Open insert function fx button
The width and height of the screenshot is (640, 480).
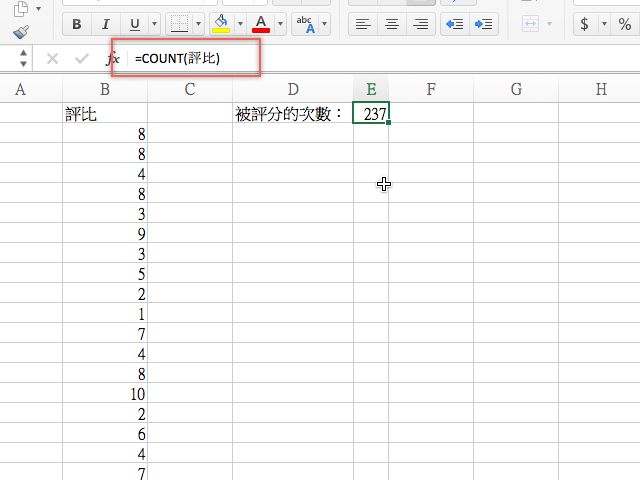click(x=113, y=59)
